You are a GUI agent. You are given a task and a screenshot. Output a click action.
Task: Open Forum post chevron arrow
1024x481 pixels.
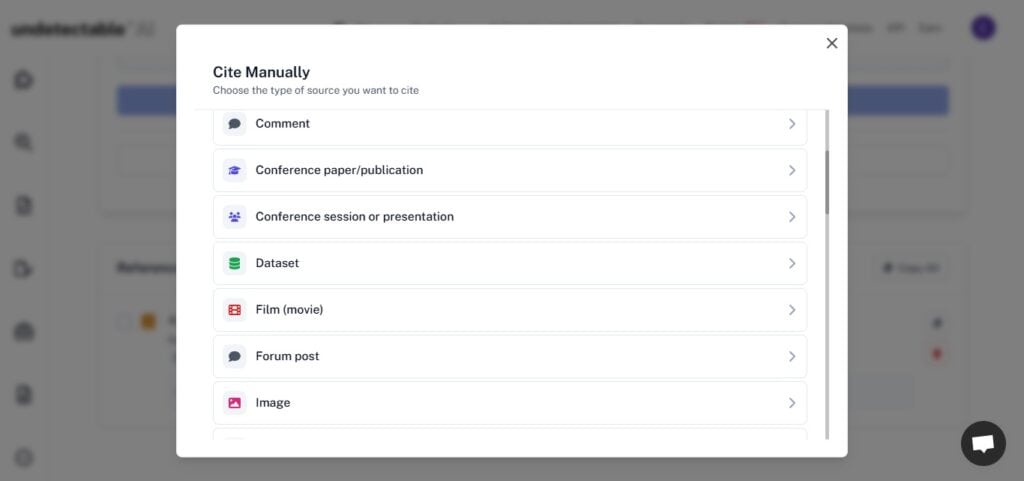click(x=791, y=356)
